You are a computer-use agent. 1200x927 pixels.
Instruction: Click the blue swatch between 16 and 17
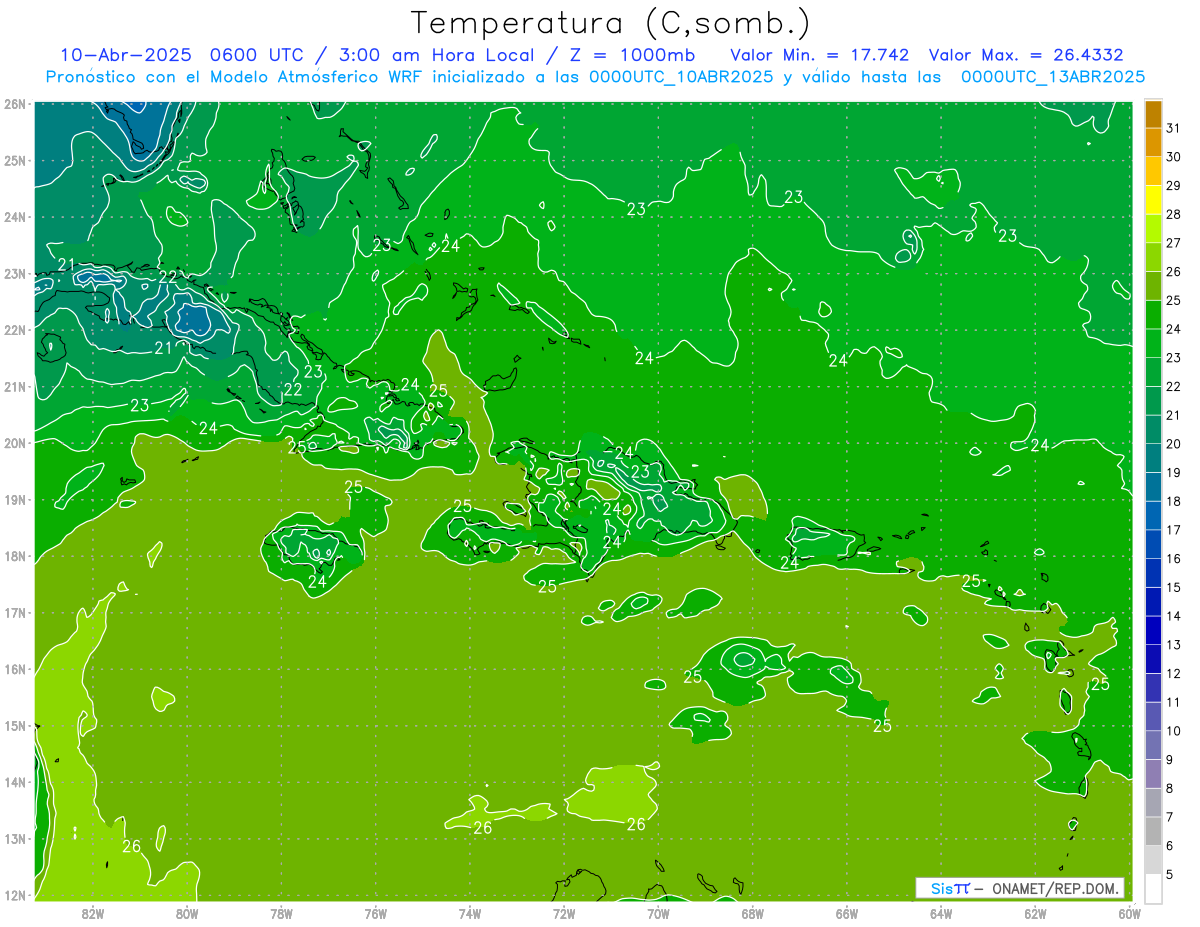point(1153,544)
